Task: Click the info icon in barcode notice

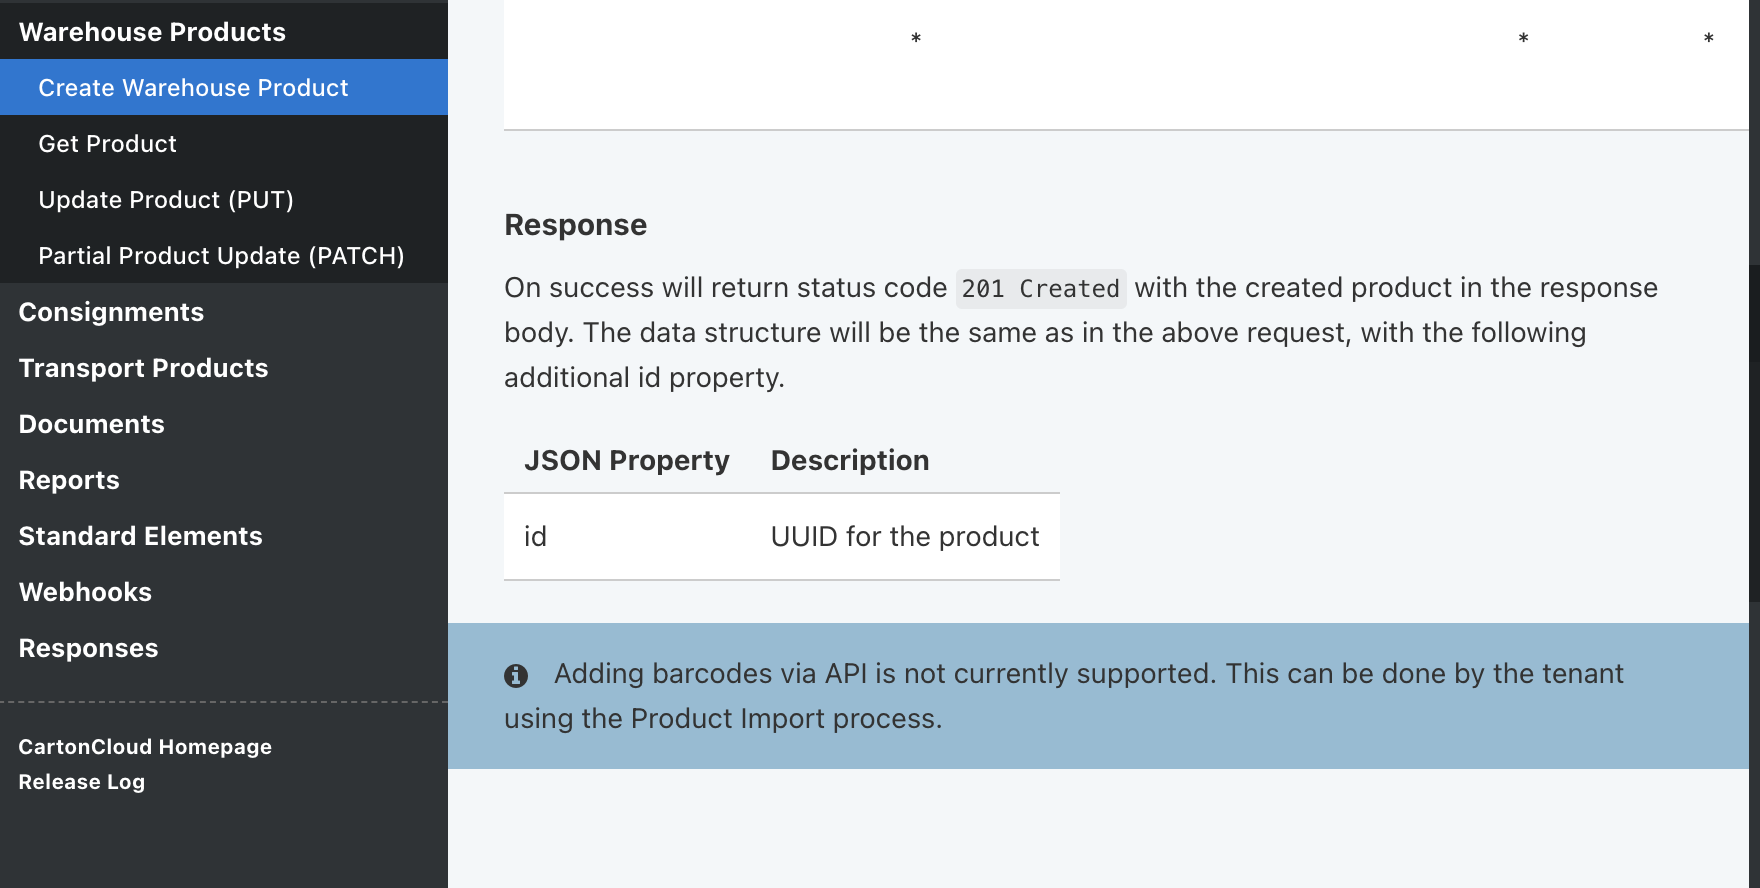Action: pyautogui.click(x=516, y=676)
